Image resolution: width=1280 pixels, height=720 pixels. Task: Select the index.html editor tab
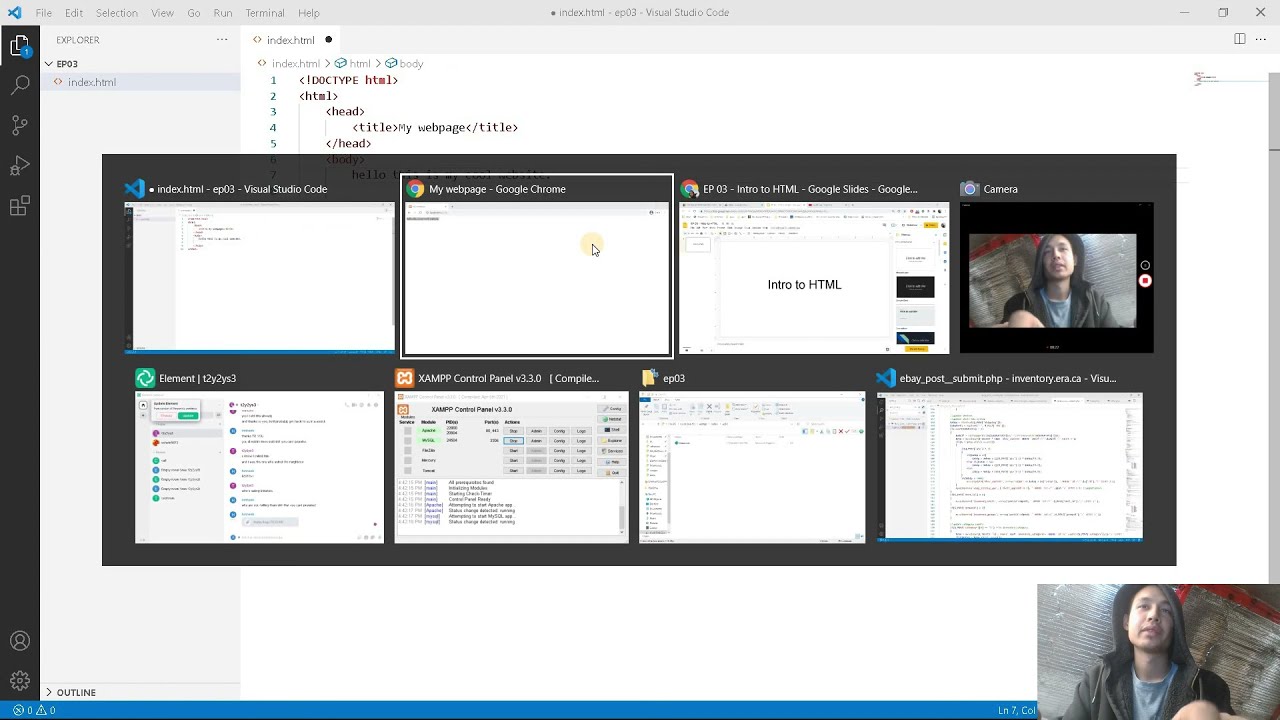(x=291, y=40)
